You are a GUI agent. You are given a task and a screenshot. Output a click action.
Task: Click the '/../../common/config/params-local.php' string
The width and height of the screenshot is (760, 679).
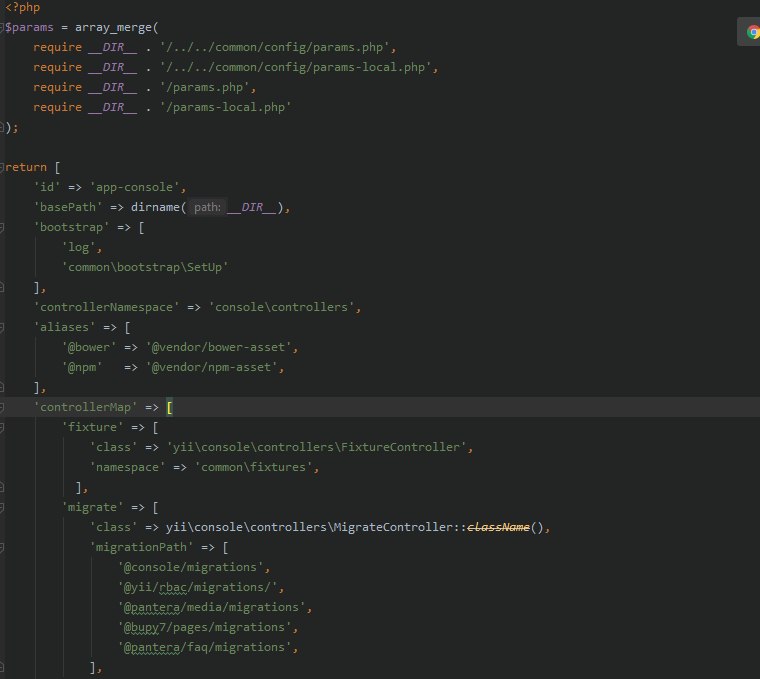pyautogui.click(x=296, y=67)
